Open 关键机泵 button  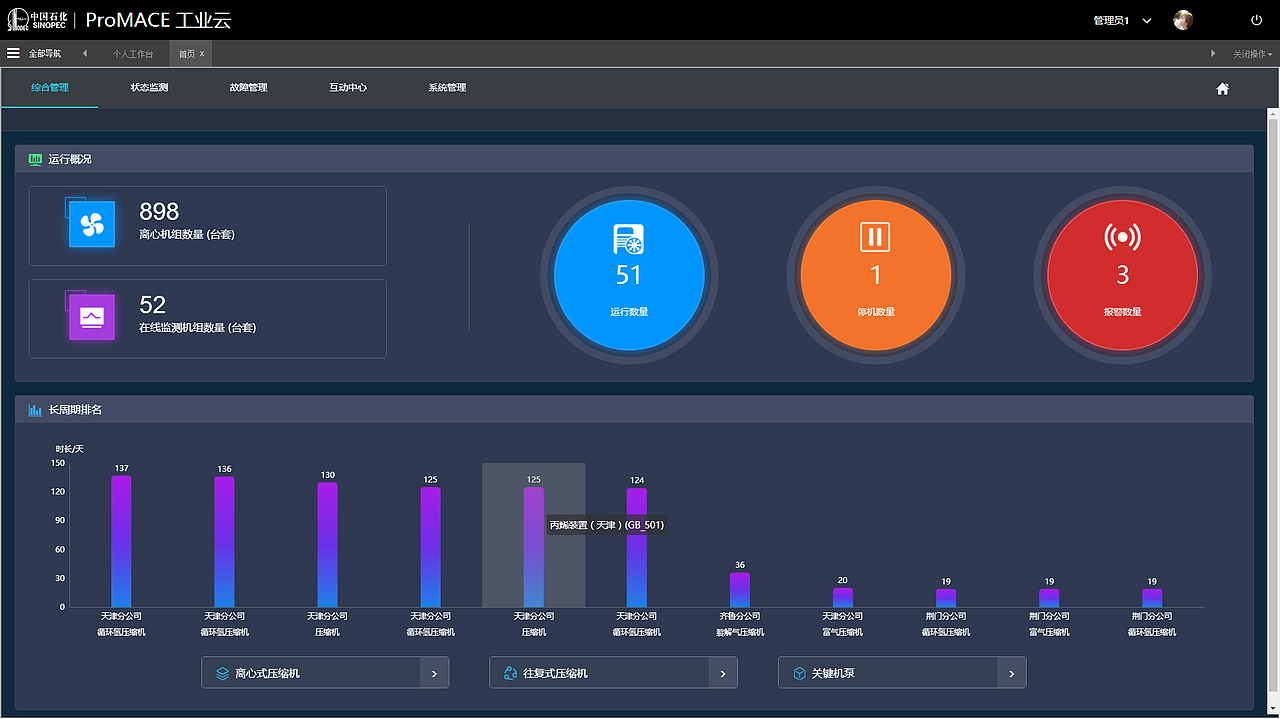pos(902,673)
